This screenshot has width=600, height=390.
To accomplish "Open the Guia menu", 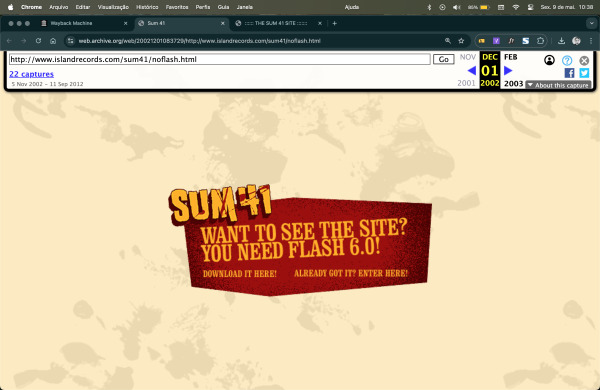I will pos(223,7).
